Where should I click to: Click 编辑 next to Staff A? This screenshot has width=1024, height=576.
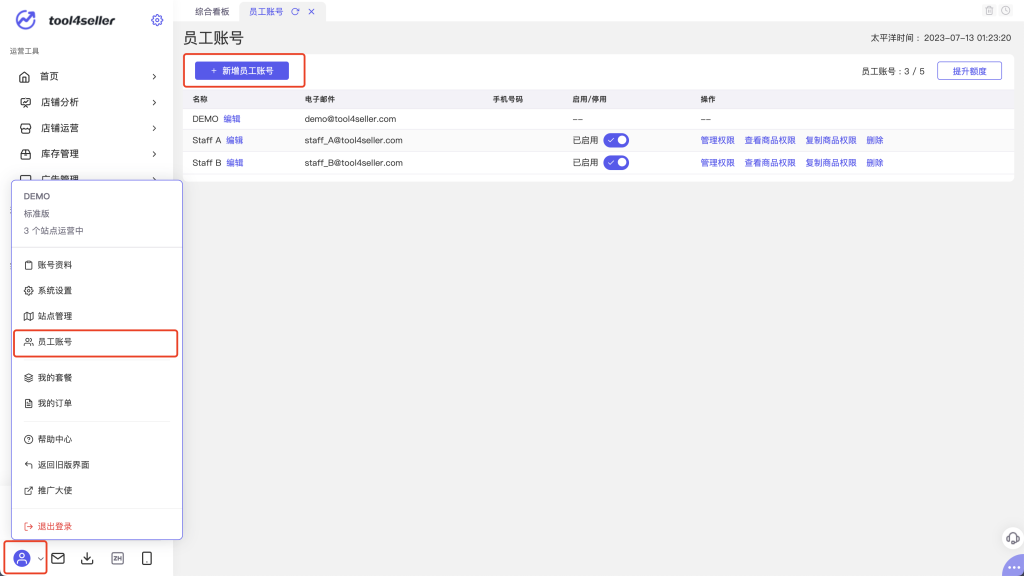coord(234,140)
